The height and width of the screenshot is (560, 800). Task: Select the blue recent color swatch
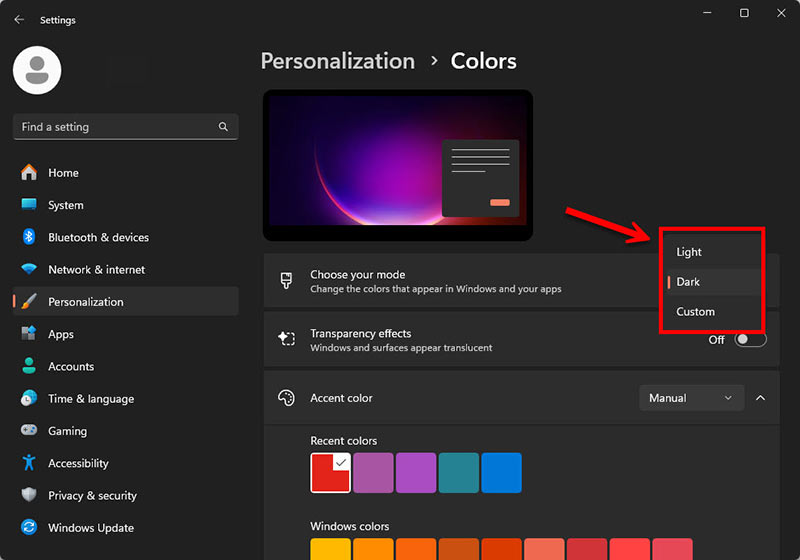pyautogui.click(x=502, y=473)
